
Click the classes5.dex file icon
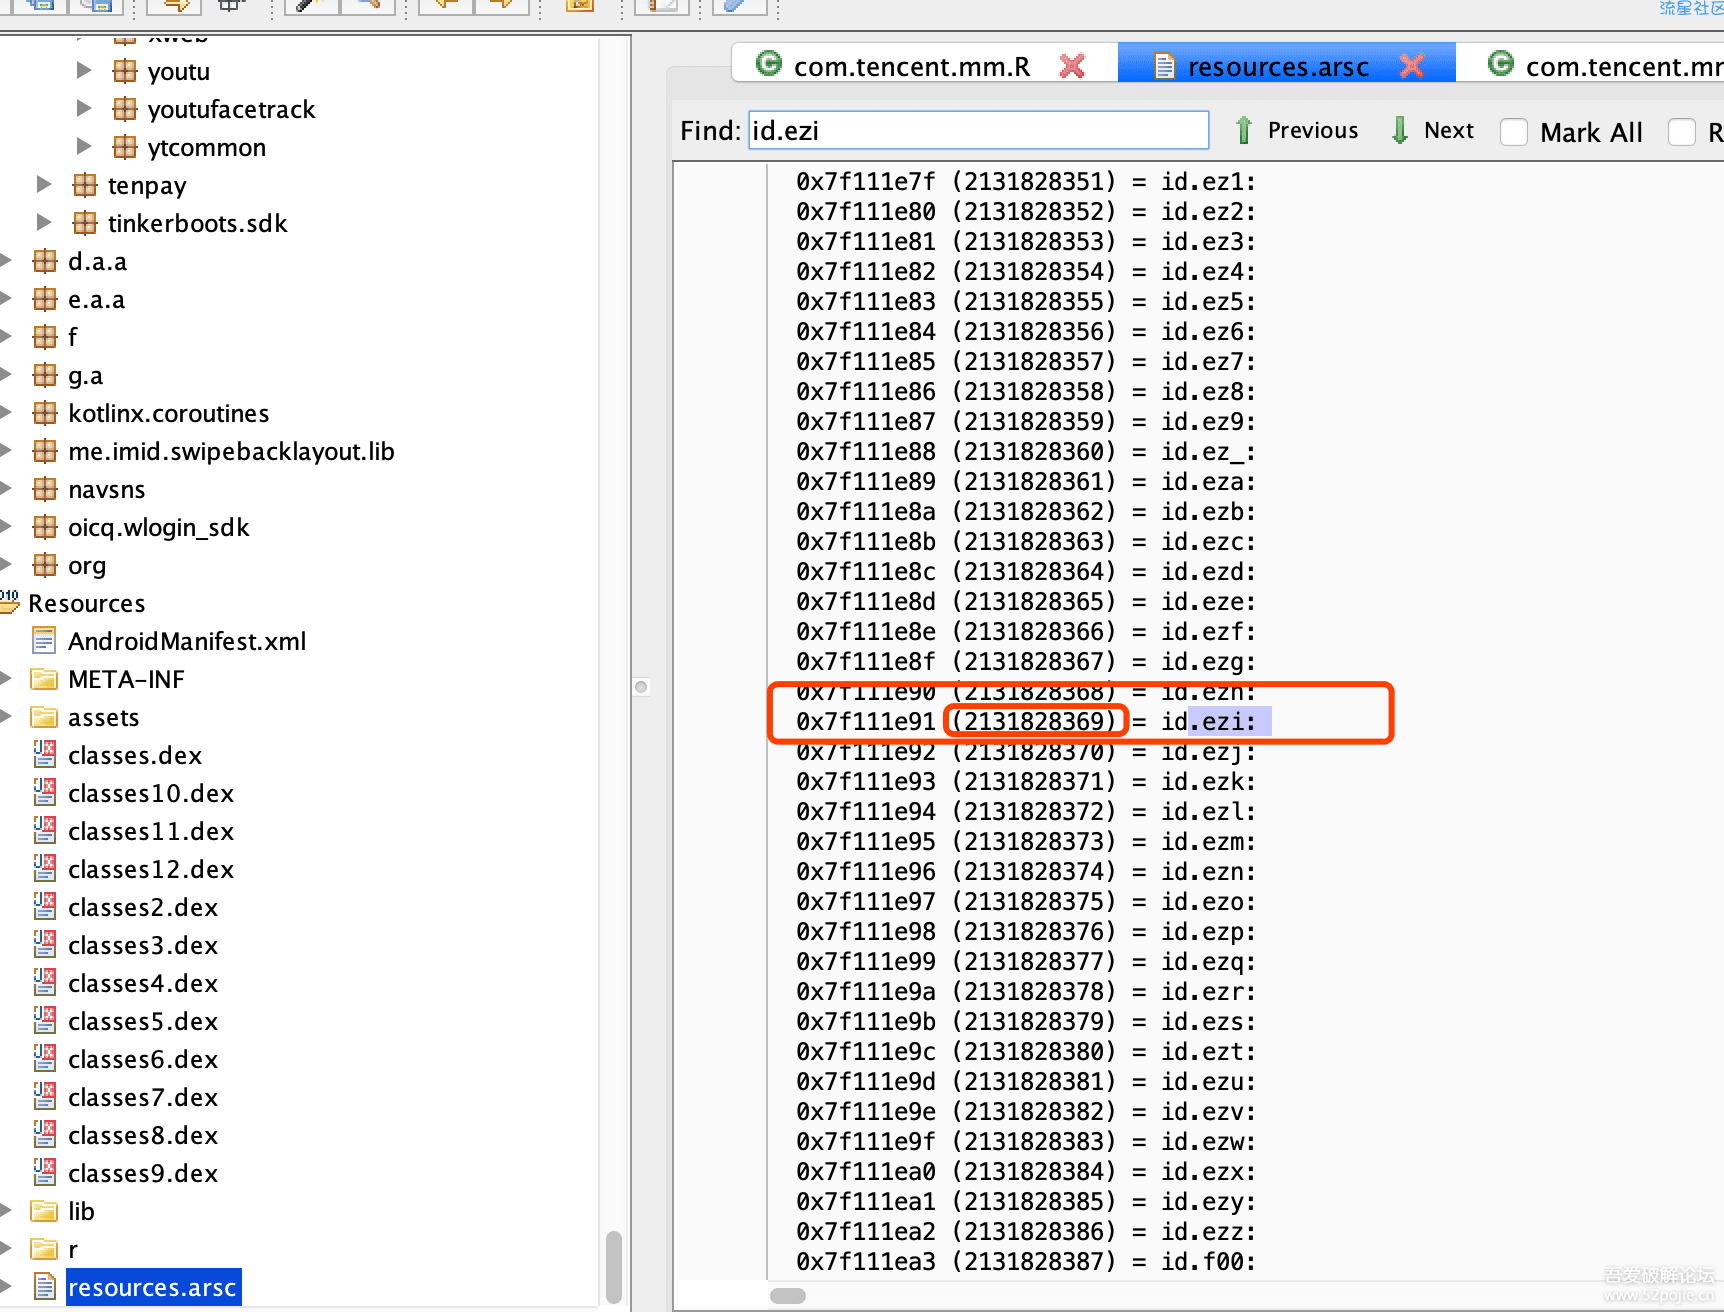pyautogui.click(x=44, y=1020)
